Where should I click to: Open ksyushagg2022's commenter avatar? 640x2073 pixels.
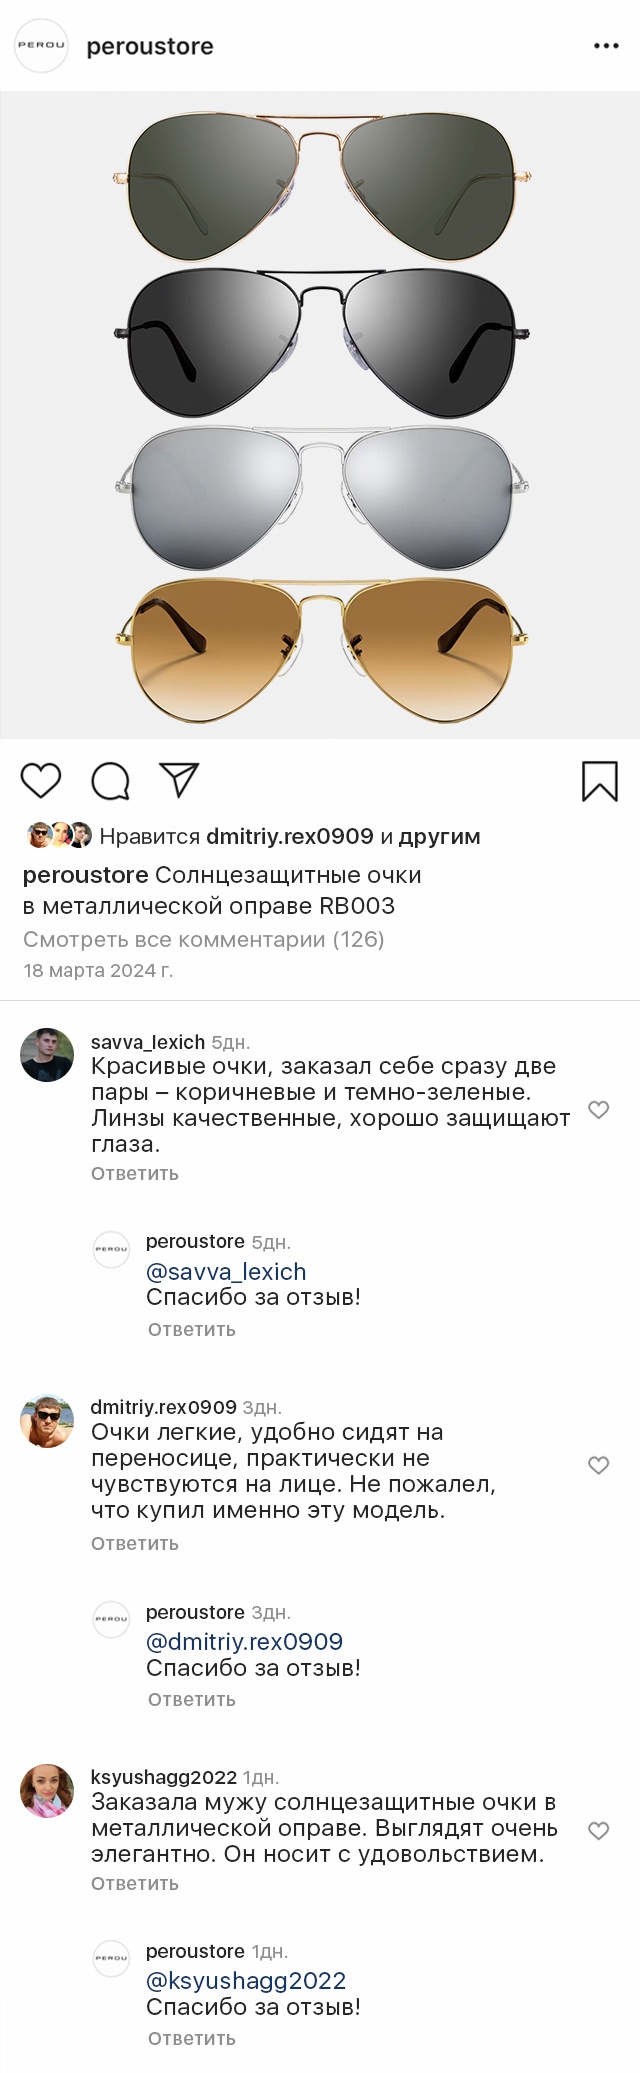(47, 1790)
